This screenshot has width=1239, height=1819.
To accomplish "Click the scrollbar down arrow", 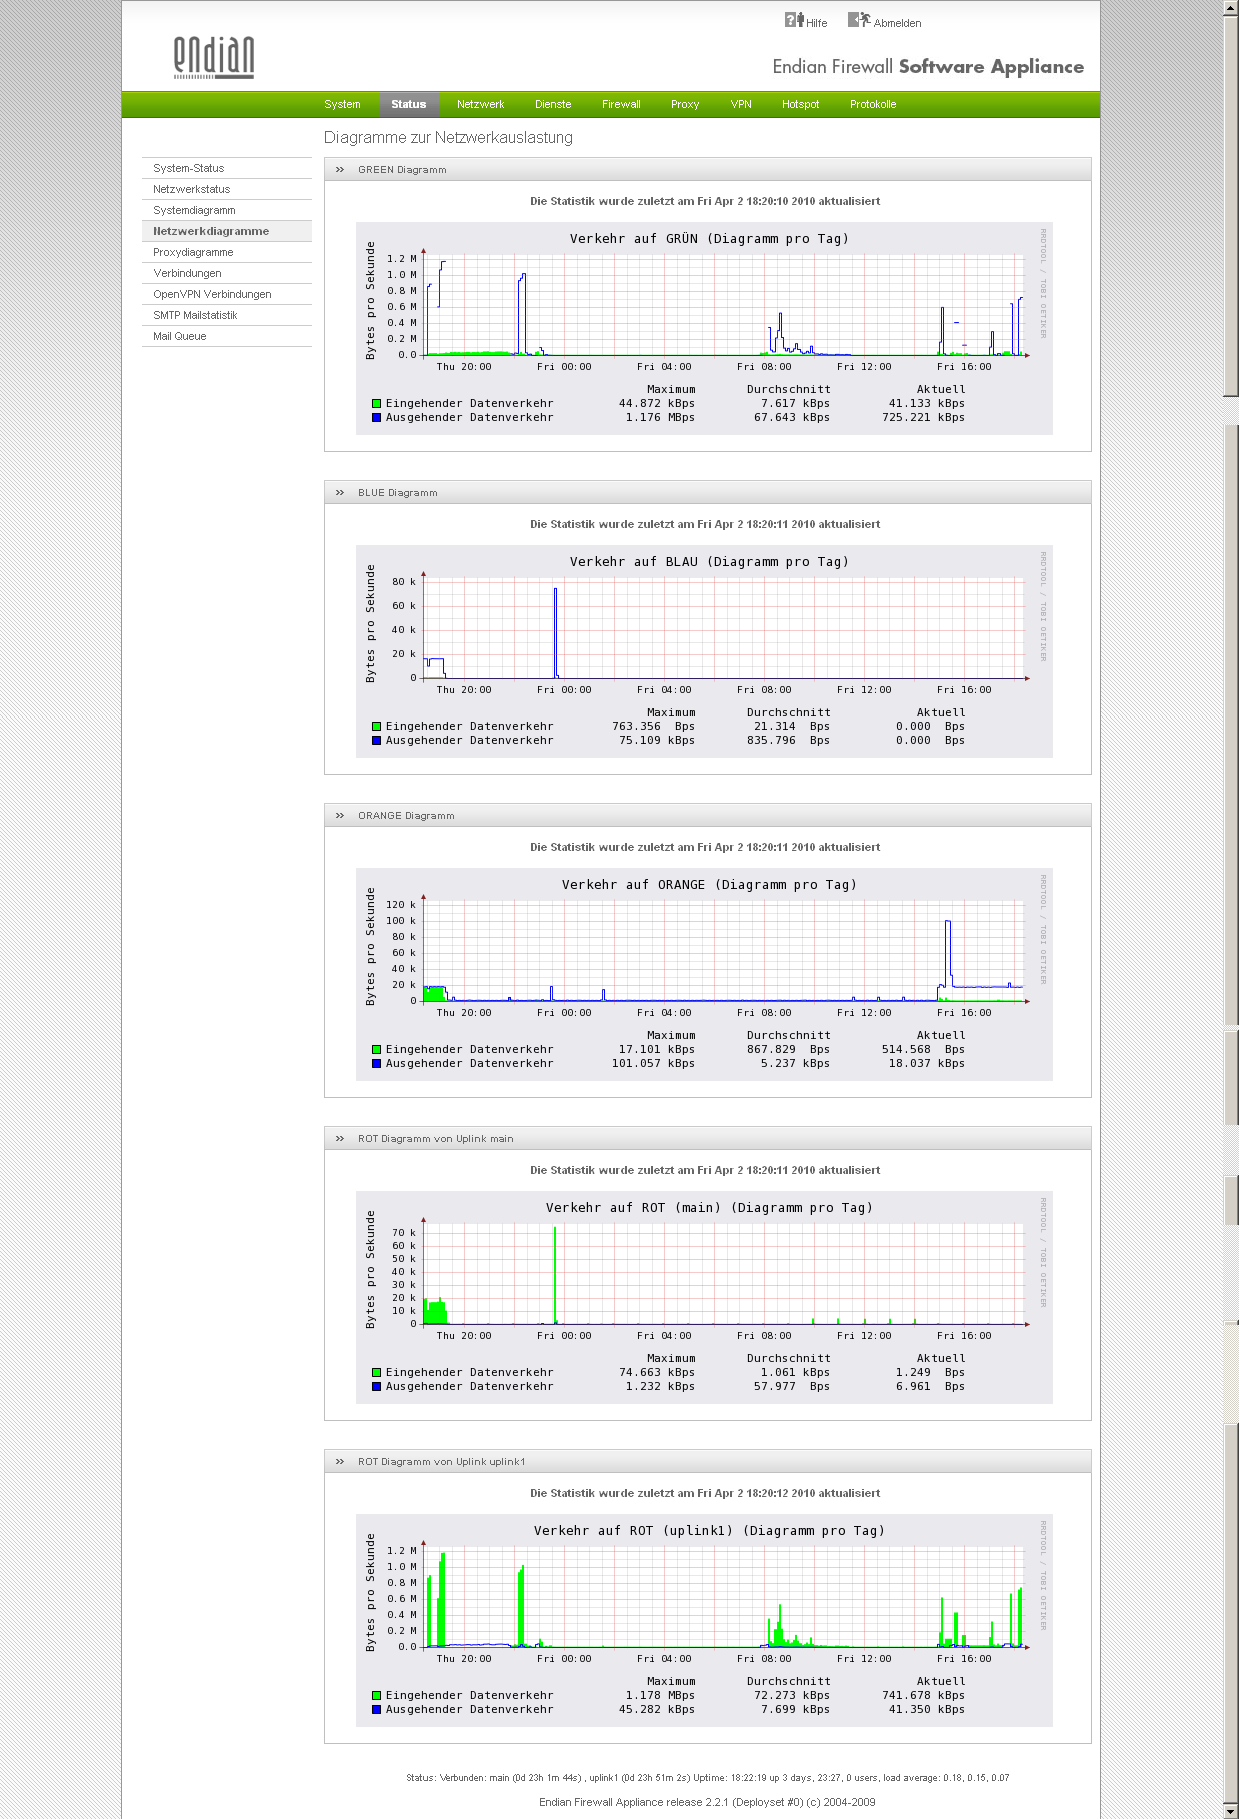I will pyautogui.click(x=1231, y=1811).
